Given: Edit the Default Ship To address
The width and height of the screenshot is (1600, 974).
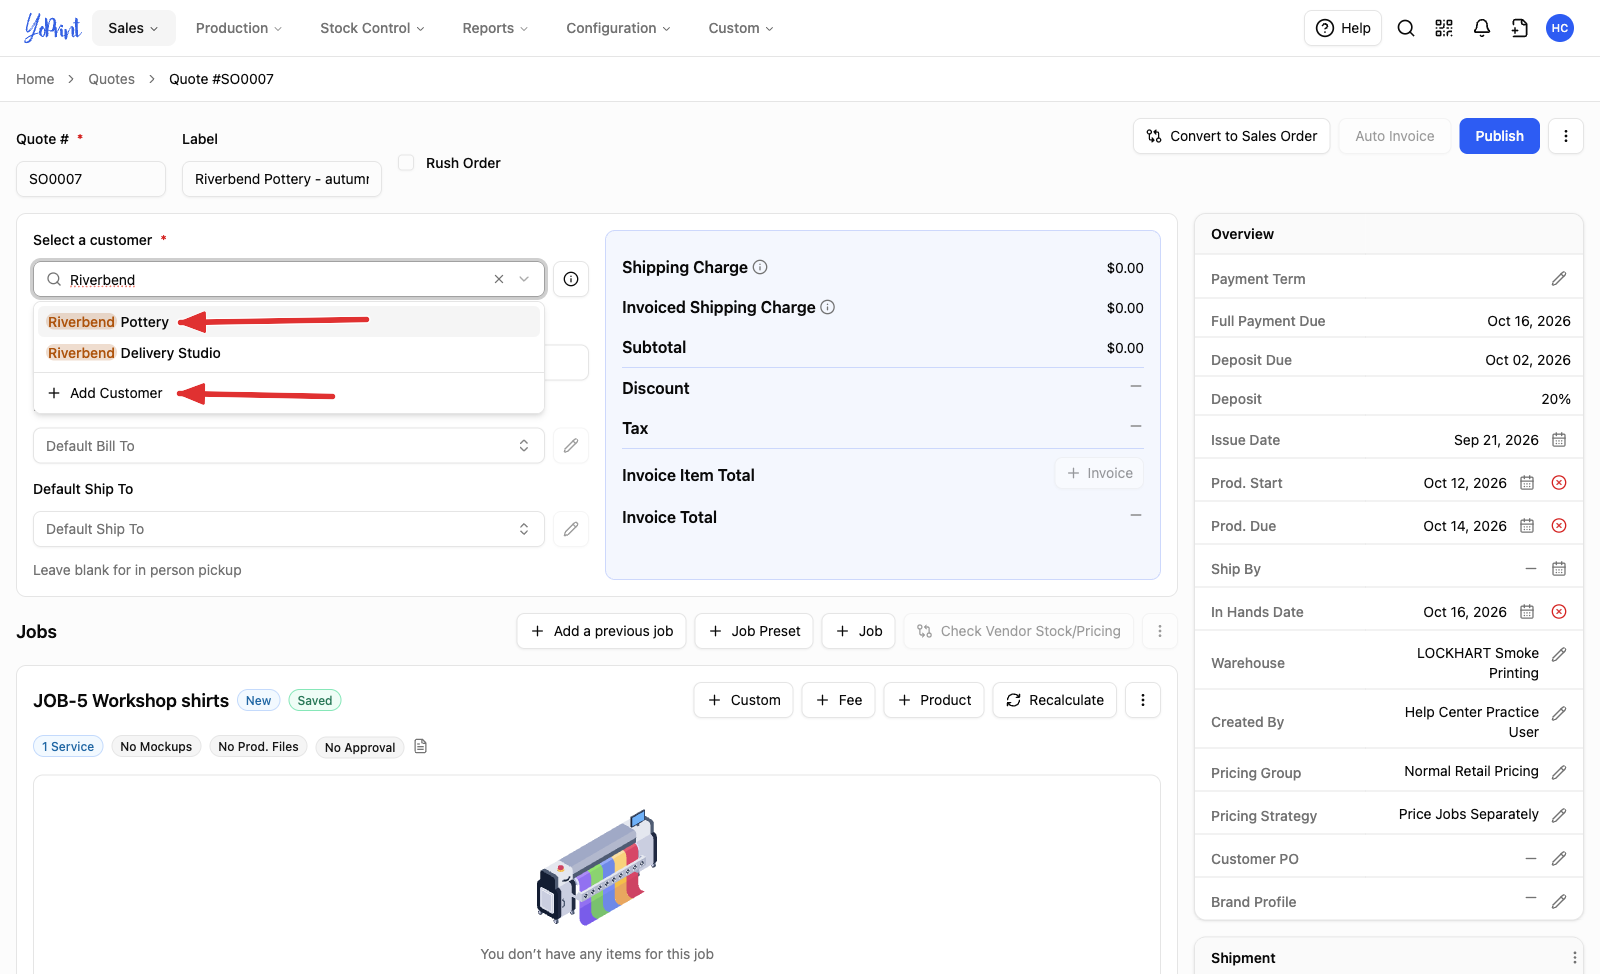Looking at the screenshot, I should point(571,529).
